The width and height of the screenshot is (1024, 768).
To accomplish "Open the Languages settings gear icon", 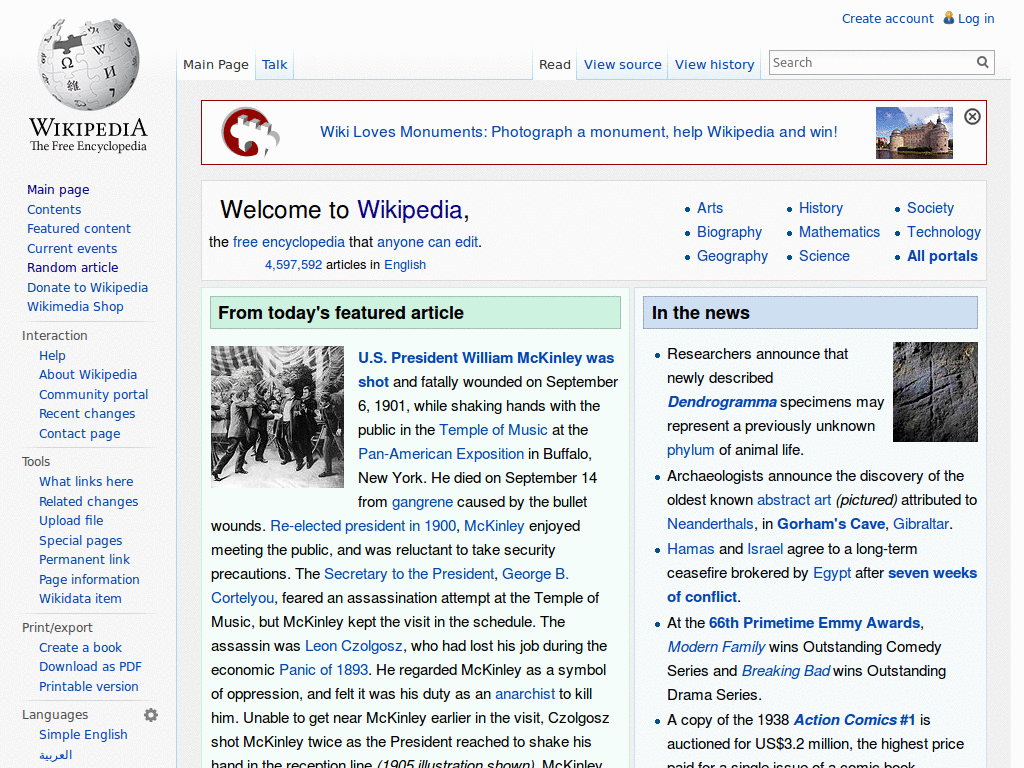I will tap(151, 715).
